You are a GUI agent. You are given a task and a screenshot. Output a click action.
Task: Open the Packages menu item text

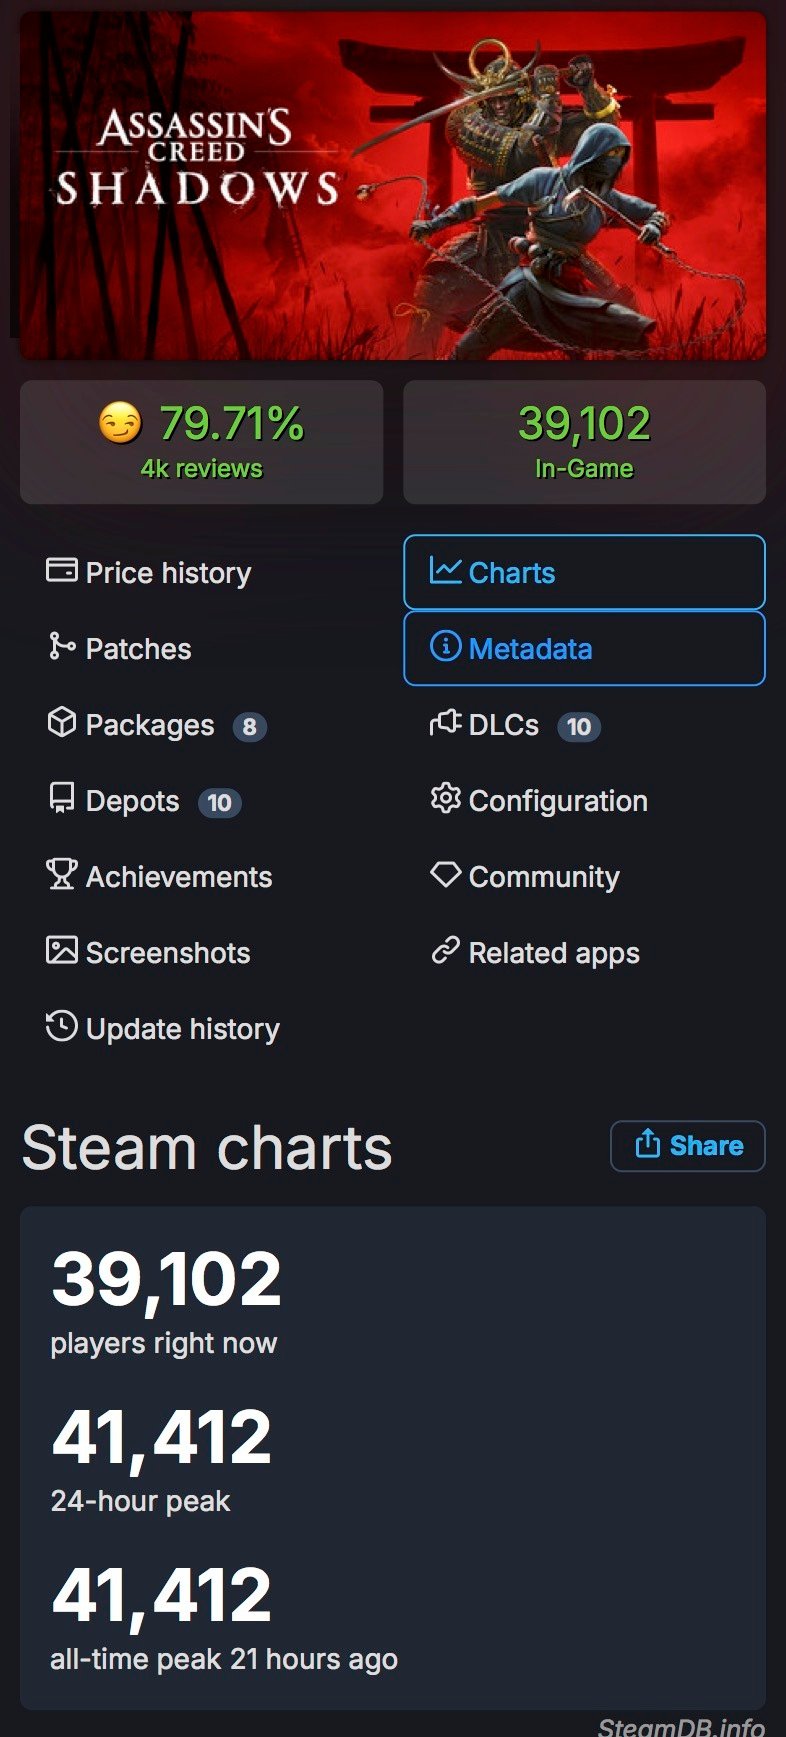150,725
